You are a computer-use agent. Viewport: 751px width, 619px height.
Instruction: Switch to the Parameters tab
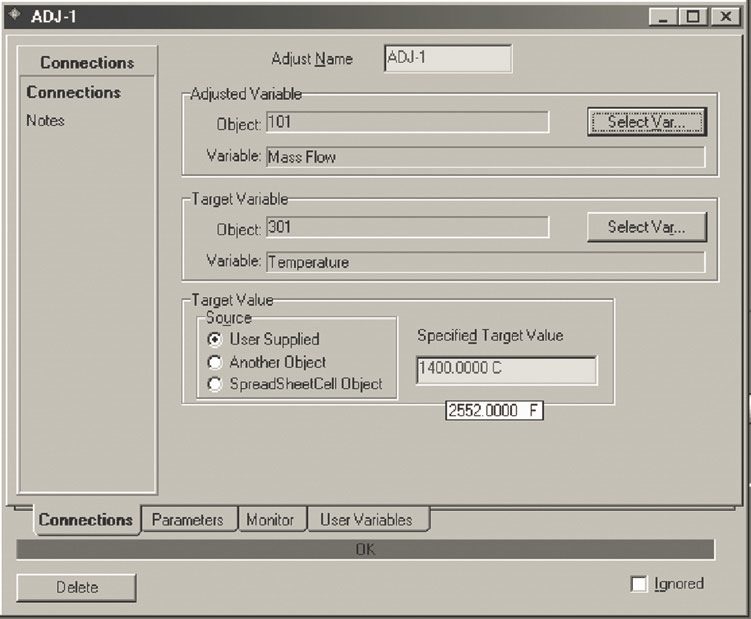pyautogui.click(x=188, y=520)
